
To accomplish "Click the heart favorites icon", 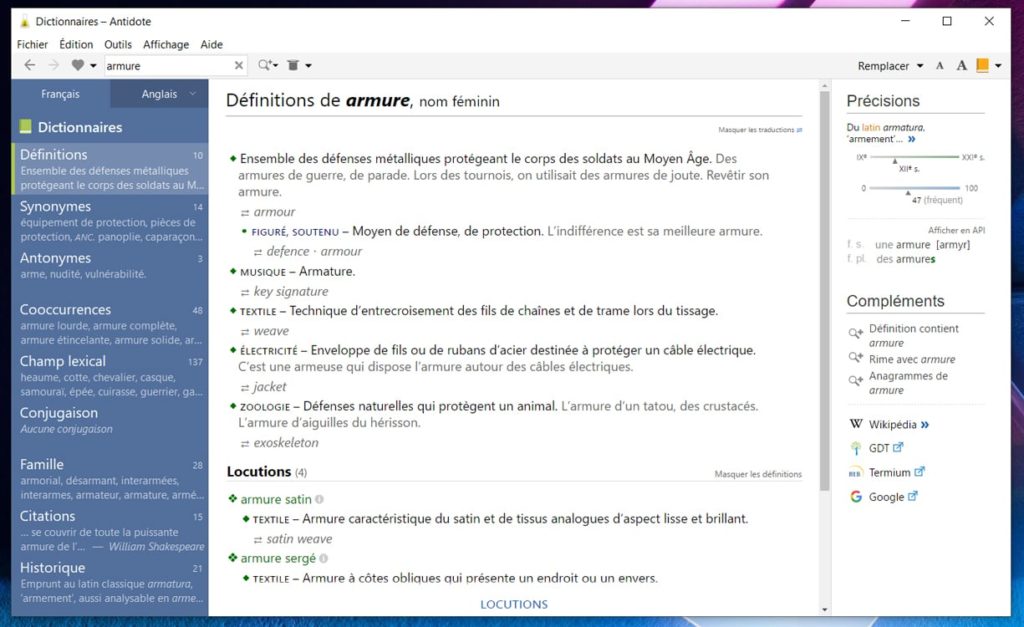I will 78,65.
